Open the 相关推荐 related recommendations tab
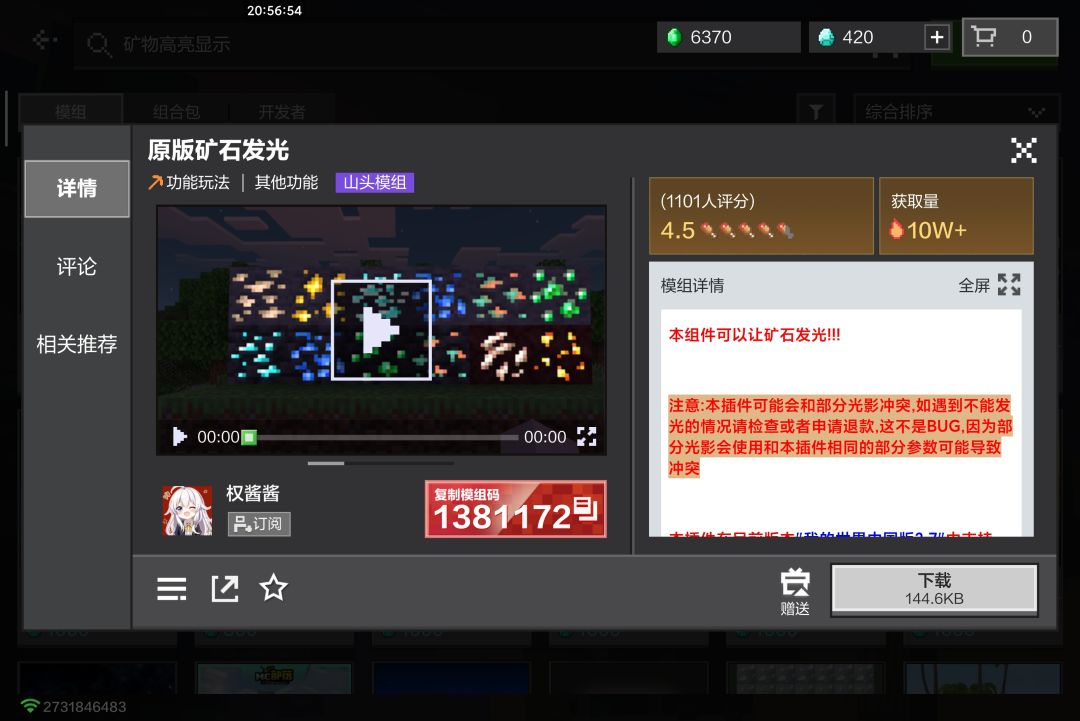 tap(76, 344)
